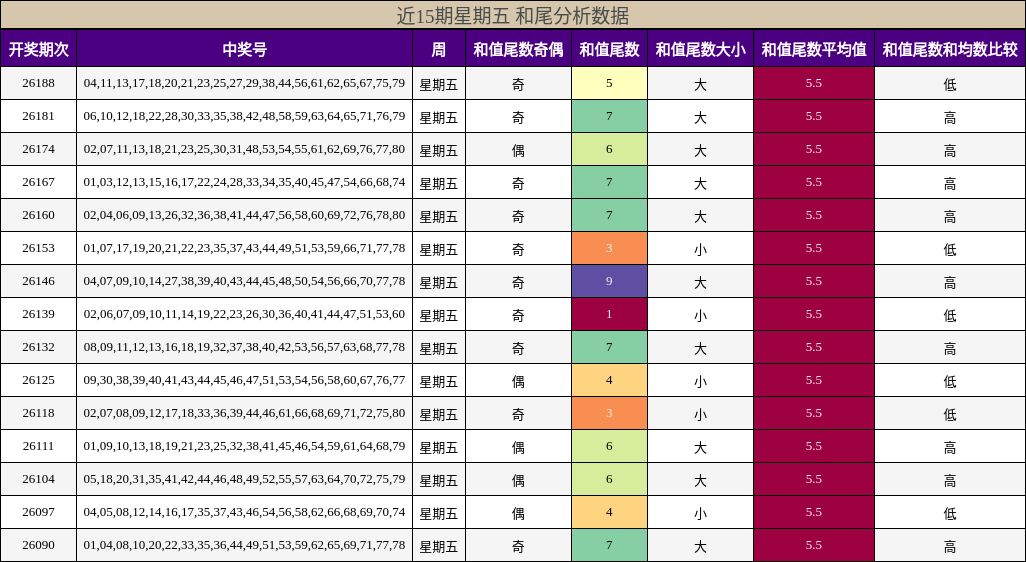This screenshot has width=1026, height=562.
Task: Select draw number 26139
Action: (x=38, y=314)
